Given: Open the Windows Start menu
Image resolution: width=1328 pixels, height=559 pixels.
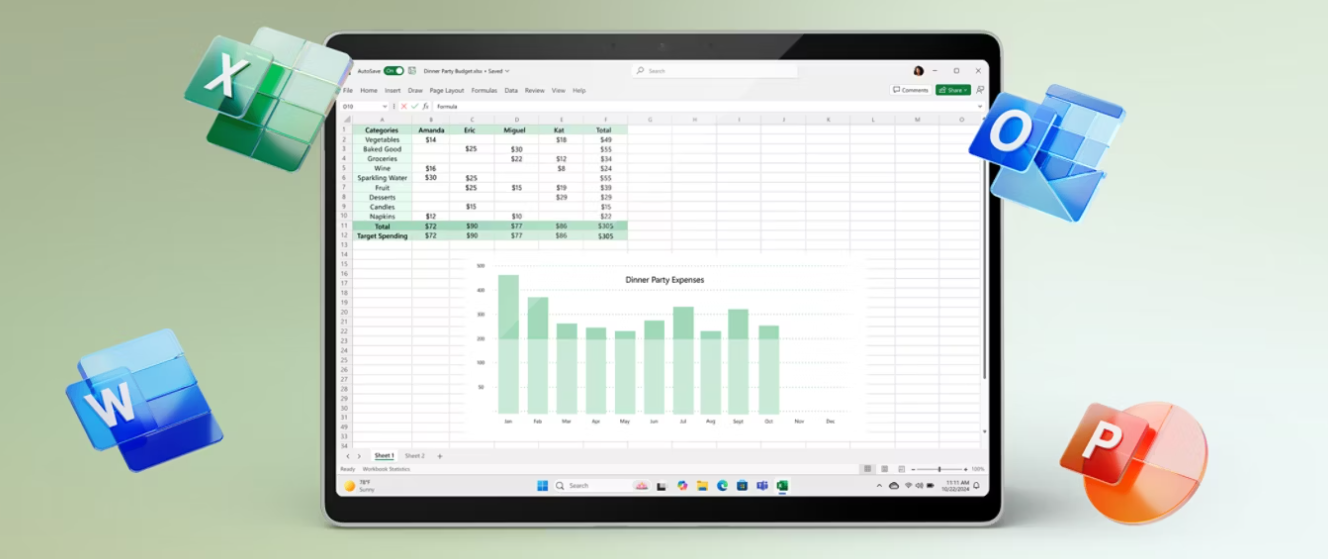Looking at the screenshot, I should [x=542, y=486].
